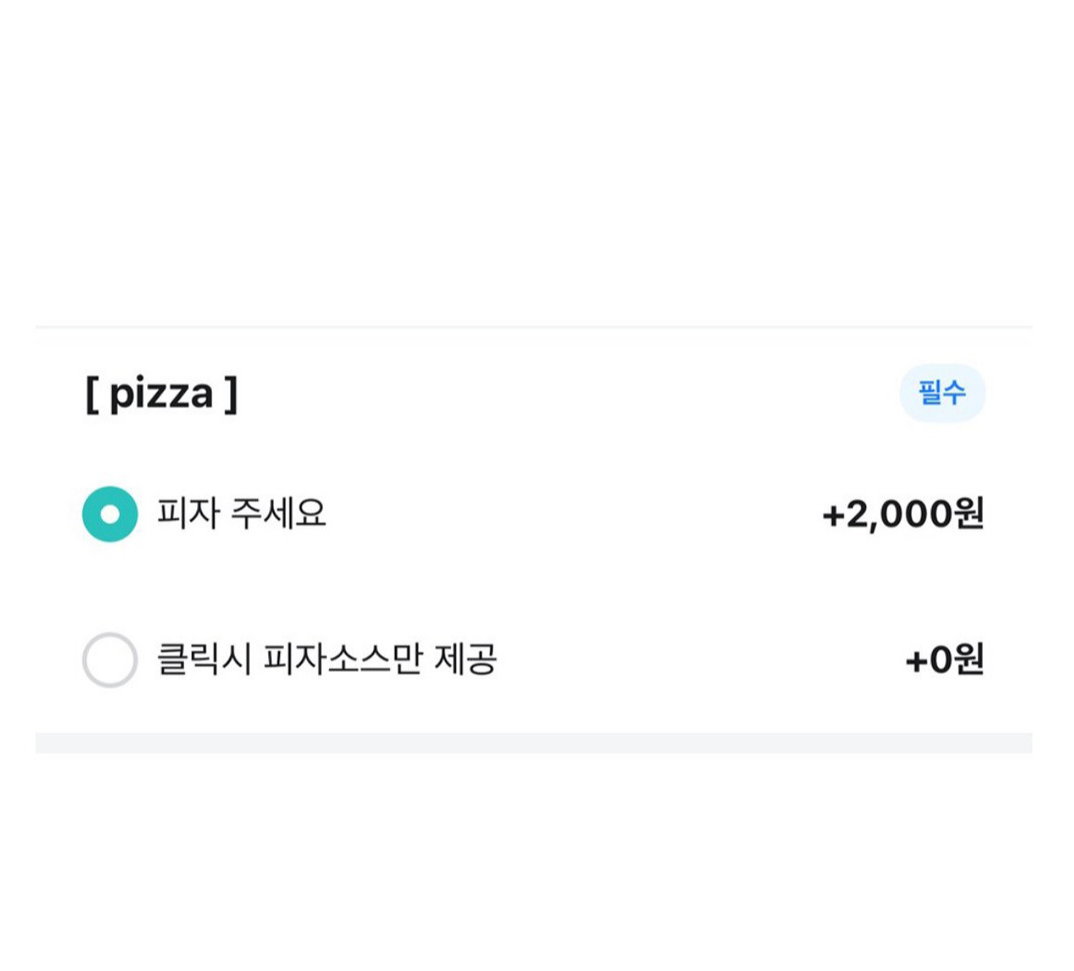Click the [ pizza ] section heading
The height and width of the screenshot is (971, 1074).
(x=162, y=393)
